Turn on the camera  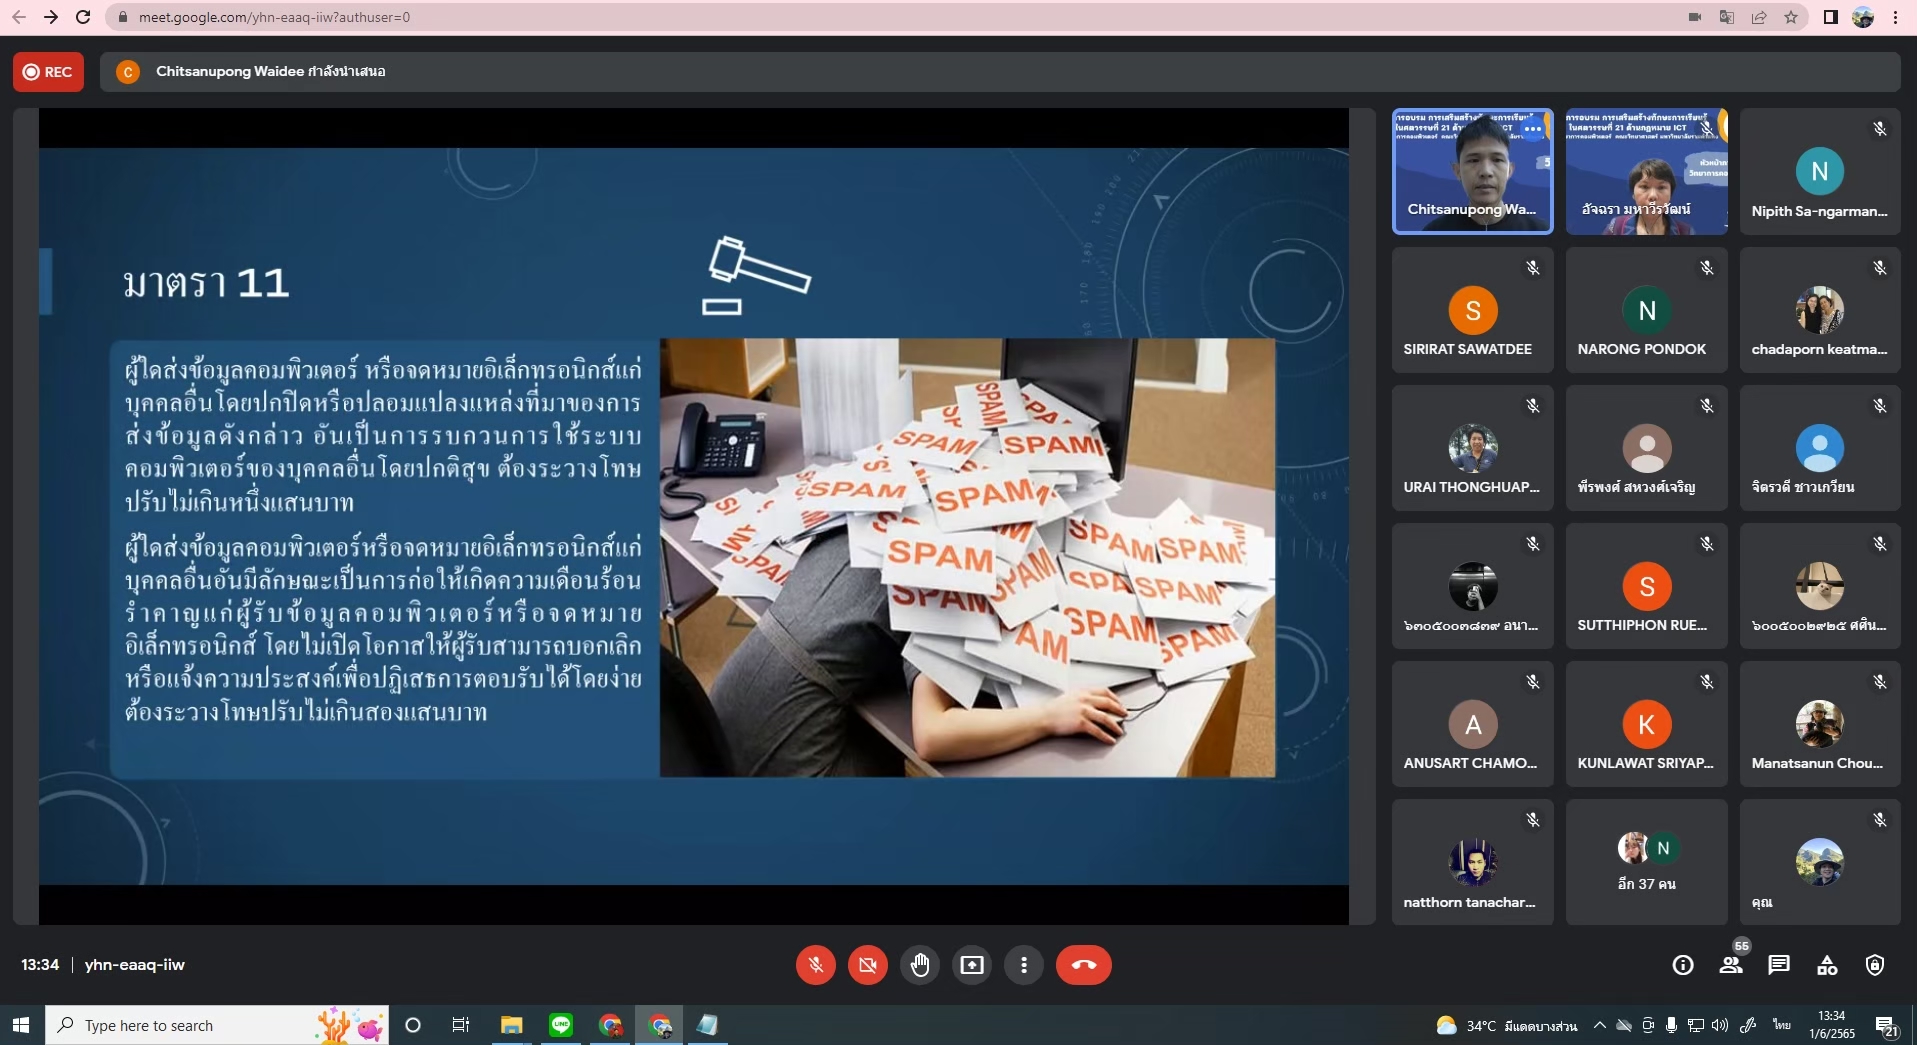pyautogui.click(x=868, y=965)
